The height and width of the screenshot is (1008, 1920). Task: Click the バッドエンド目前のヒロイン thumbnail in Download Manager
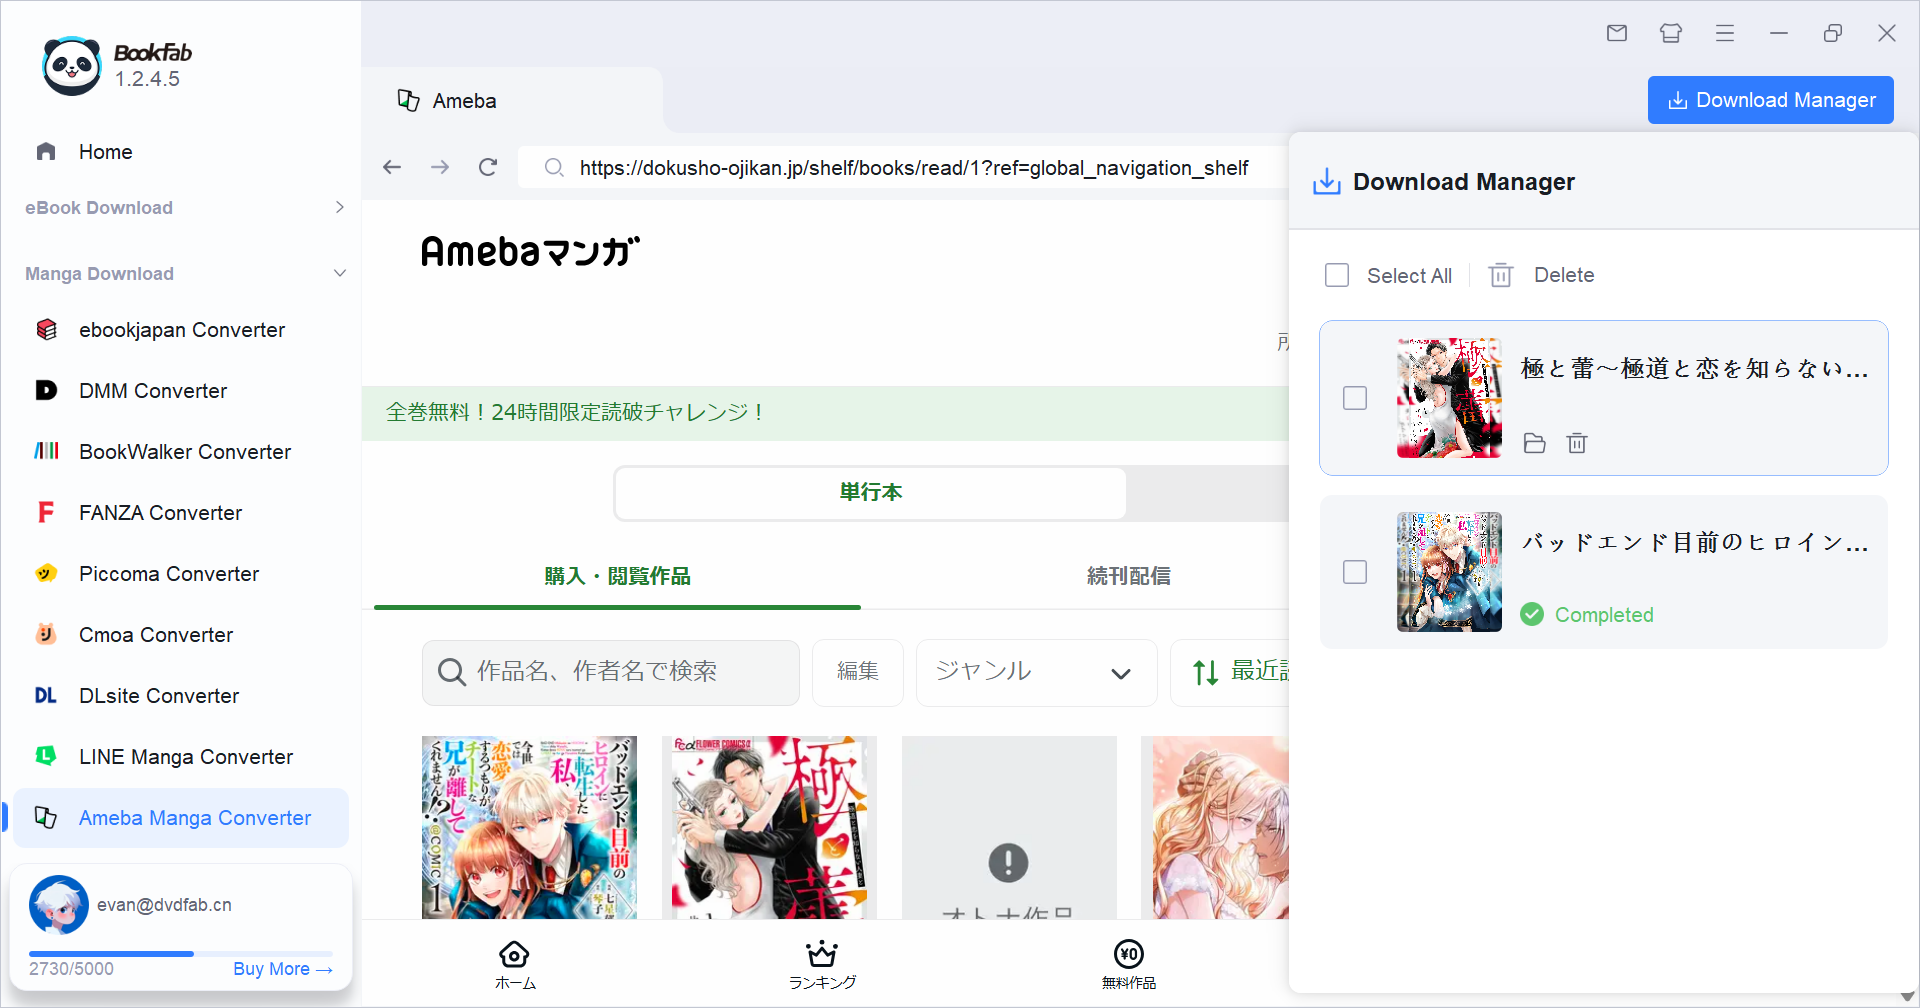pos(1449,572)
